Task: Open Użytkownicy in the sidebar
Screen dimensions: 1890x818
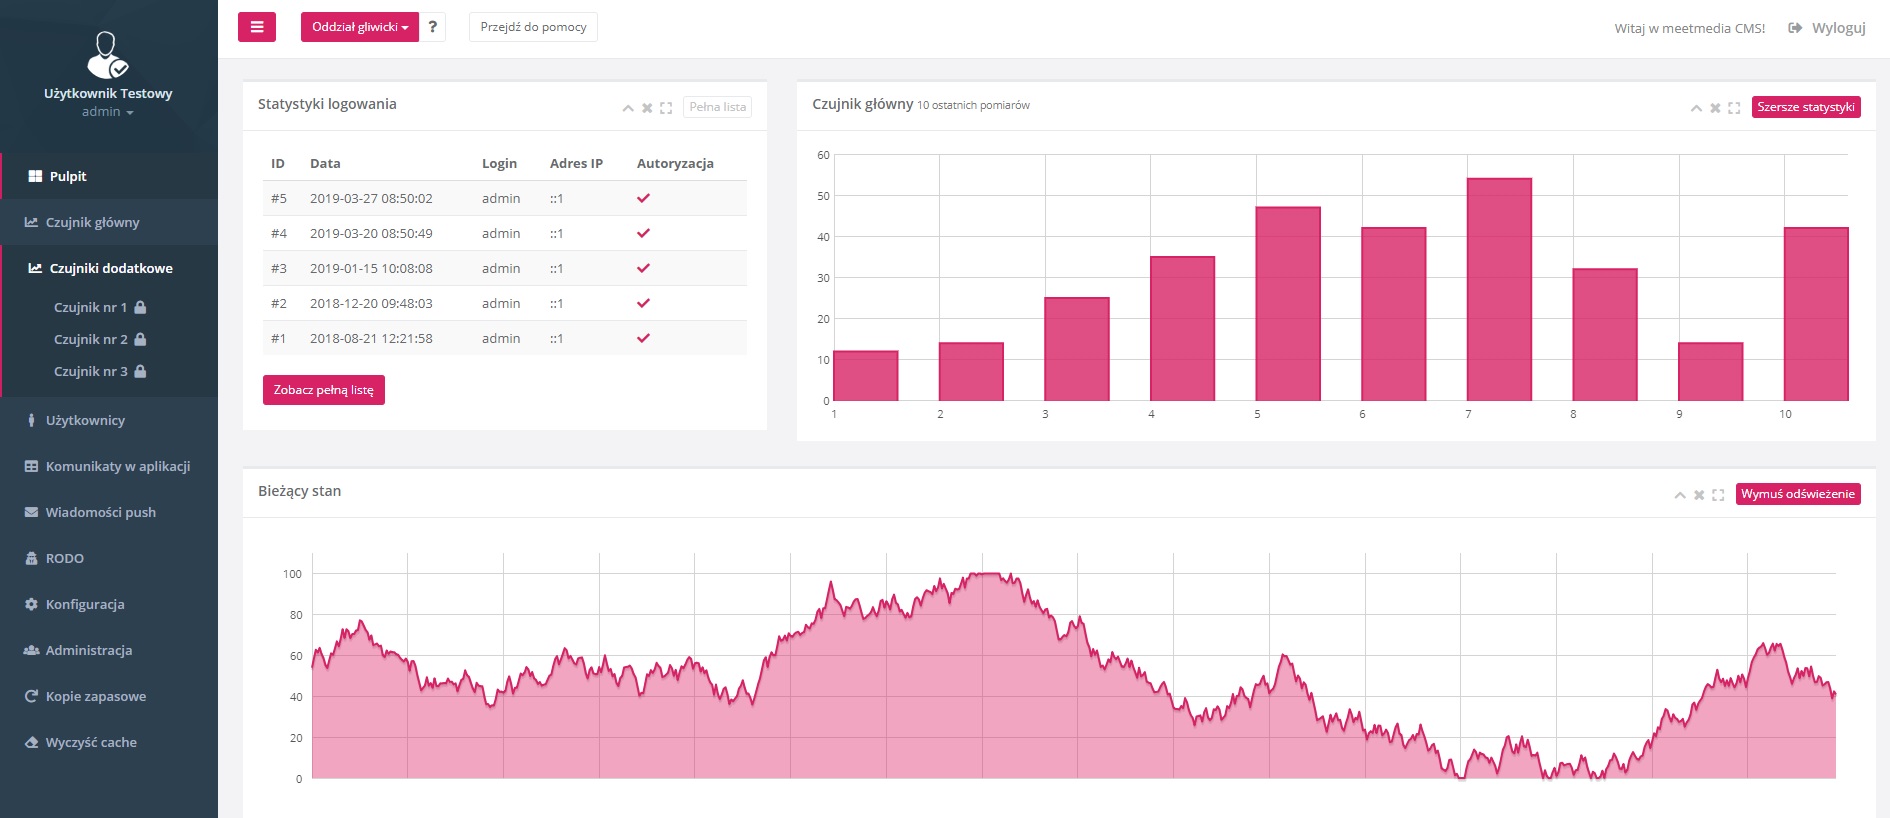Action: tap(85, 420)
